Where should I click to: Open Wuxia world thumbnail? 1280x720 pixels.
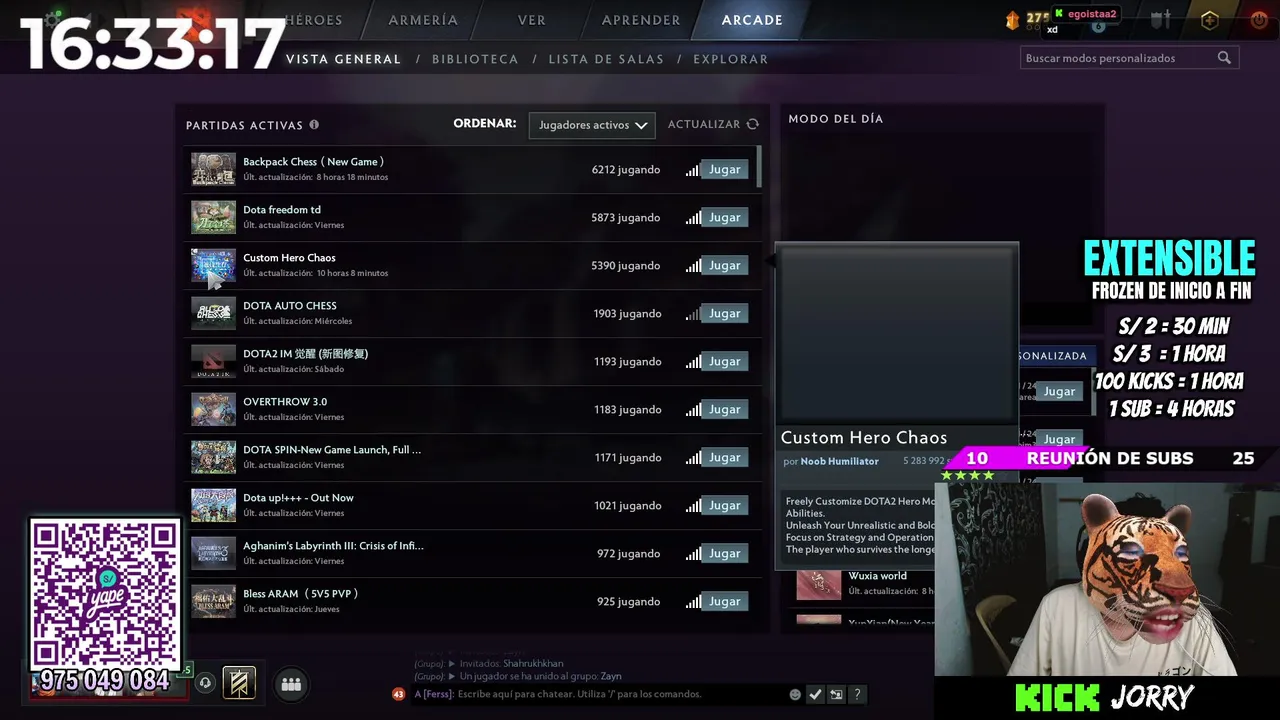click(x=818, y=583)
